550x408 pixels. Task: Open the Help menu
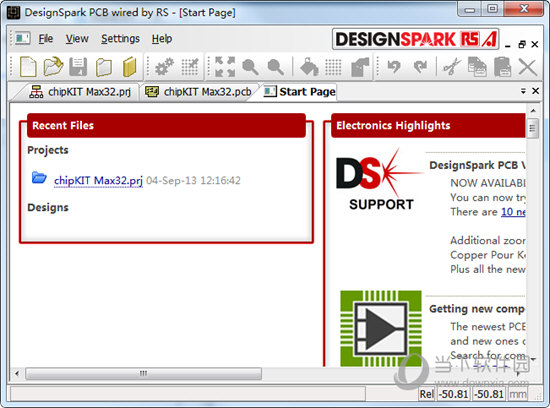[x=162, y=39]
